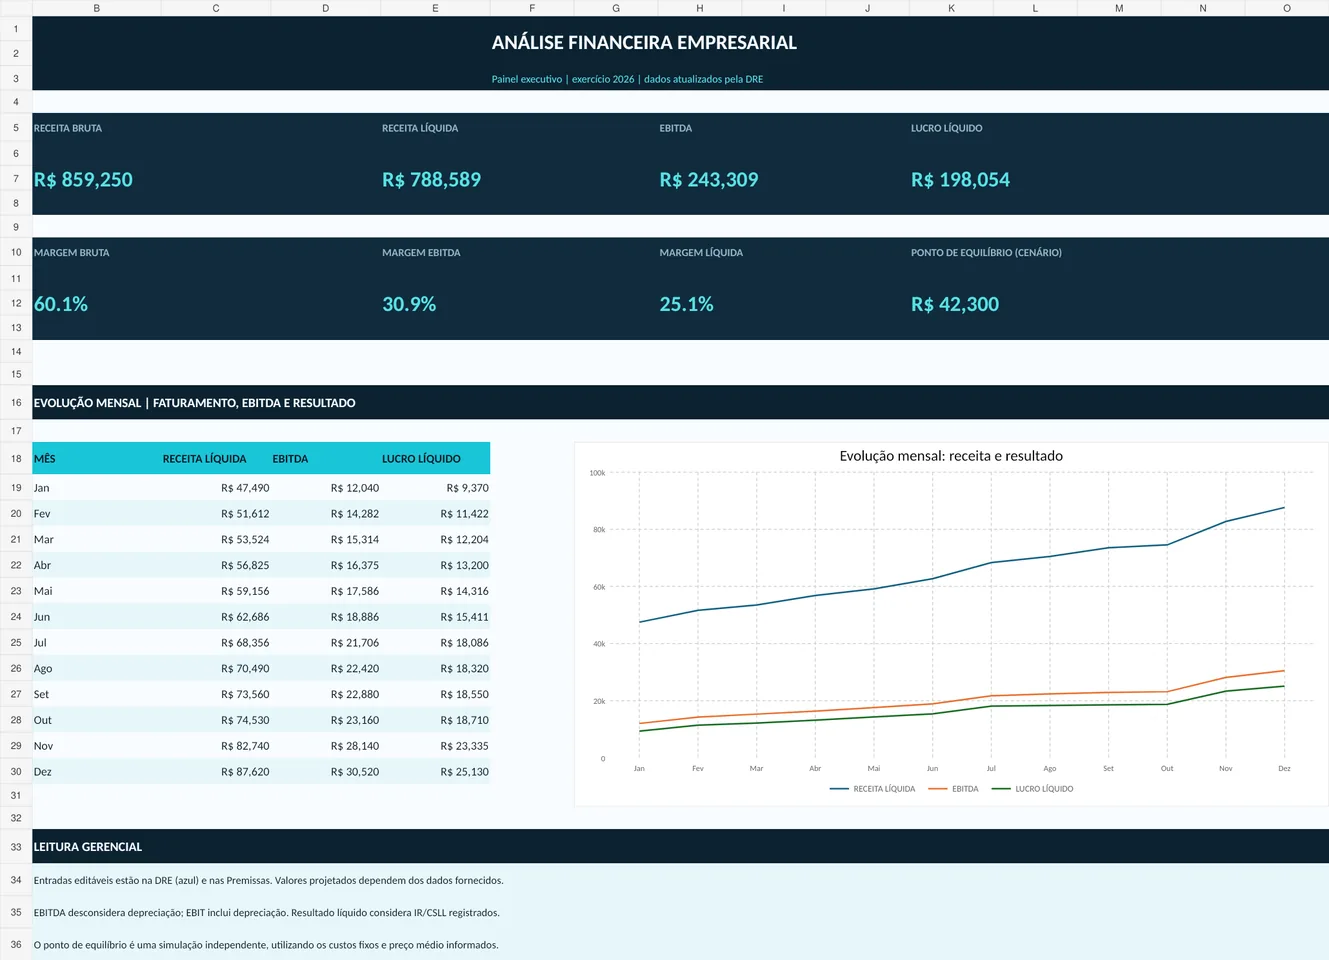Click the 'EBITDA' chart legend entry

pos(954,789)
